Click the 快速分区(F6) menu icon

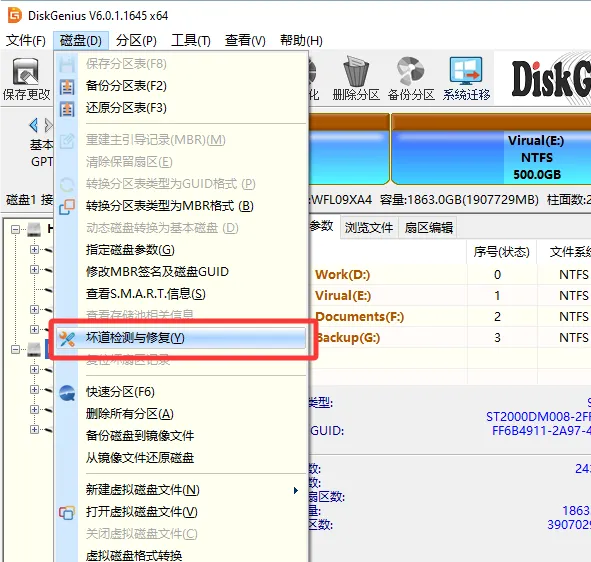67,393
